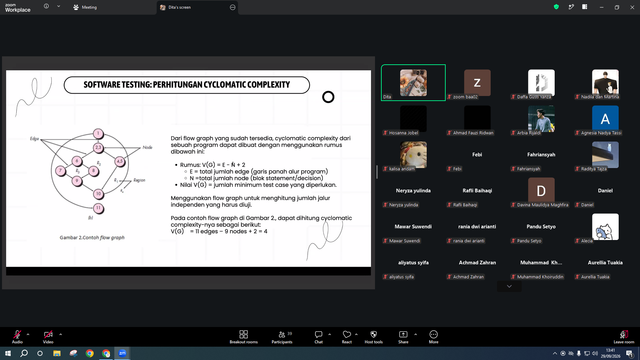Expand the Audio options arrow
The width and height of the screenshot is (640, 360).
tap(28, 334)
